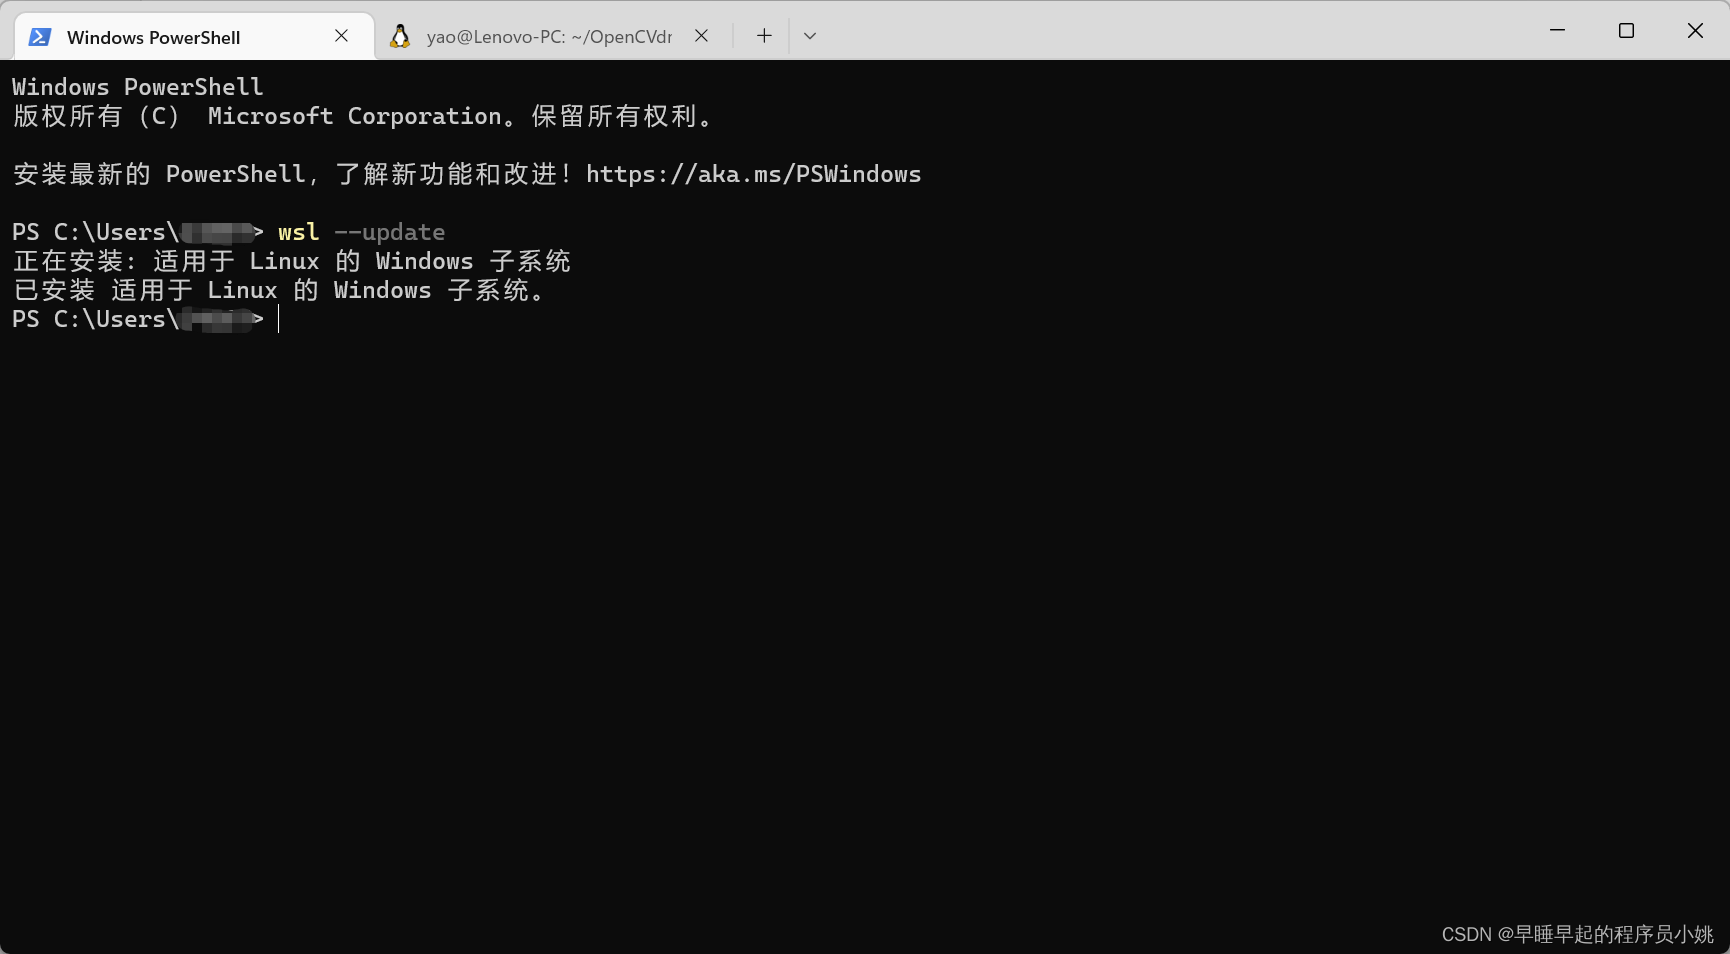1730x954 pixels.
Task: Click the 'wsl' command text
Action: tap(299, 232)
